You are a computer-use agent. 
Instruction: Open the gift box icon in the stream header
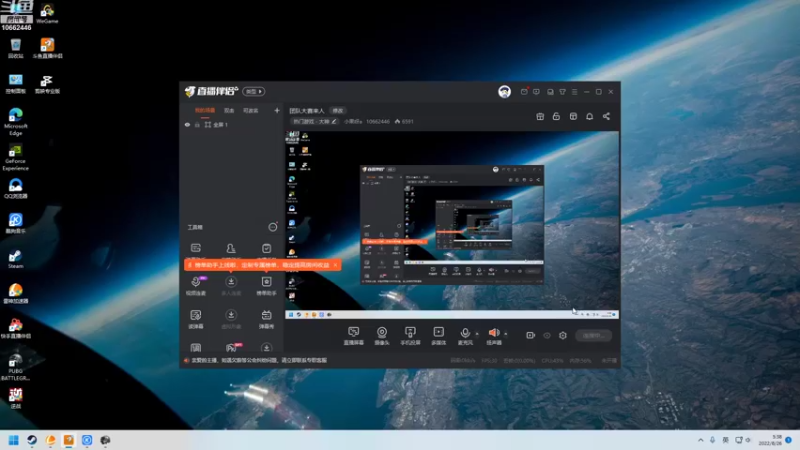pyautogui.click(x=540, y=116)
